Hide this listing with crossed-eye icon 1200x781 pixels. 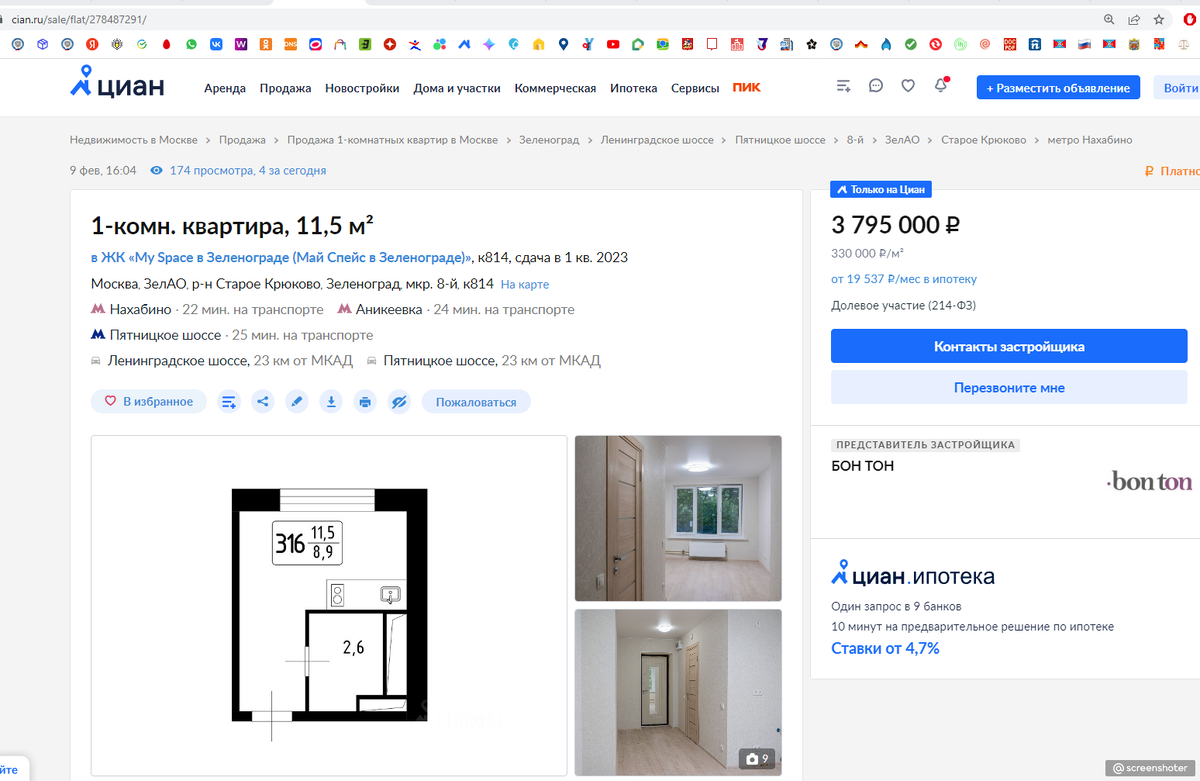coord(399,402)
